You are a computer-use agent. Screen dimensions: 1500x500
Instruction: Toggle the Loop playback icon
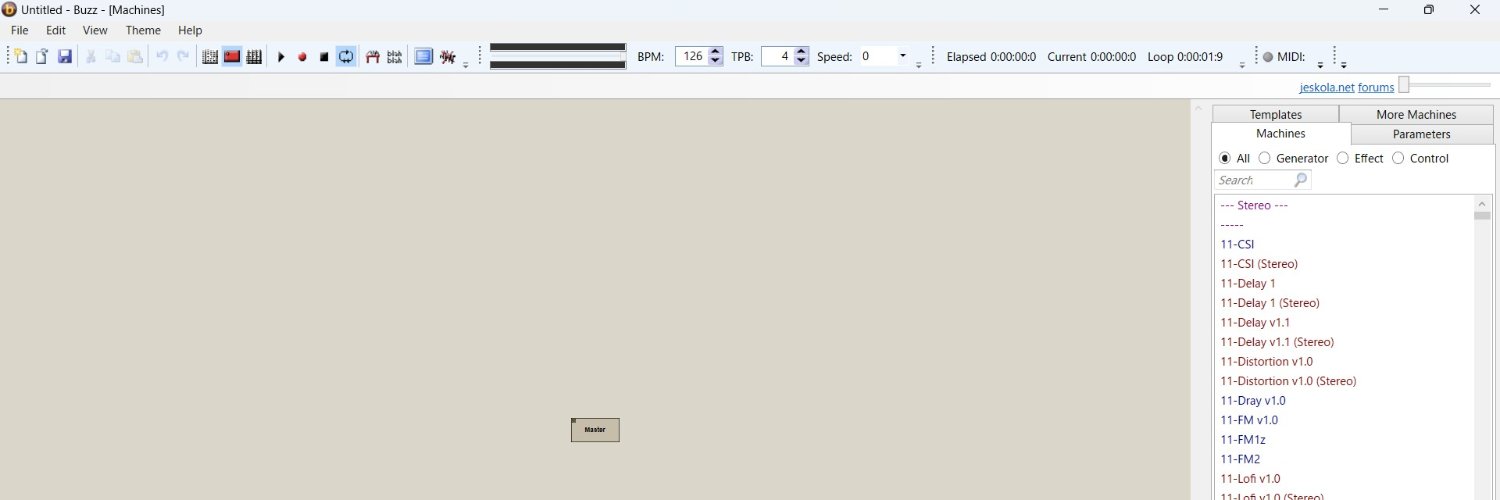tap(346, 57)
